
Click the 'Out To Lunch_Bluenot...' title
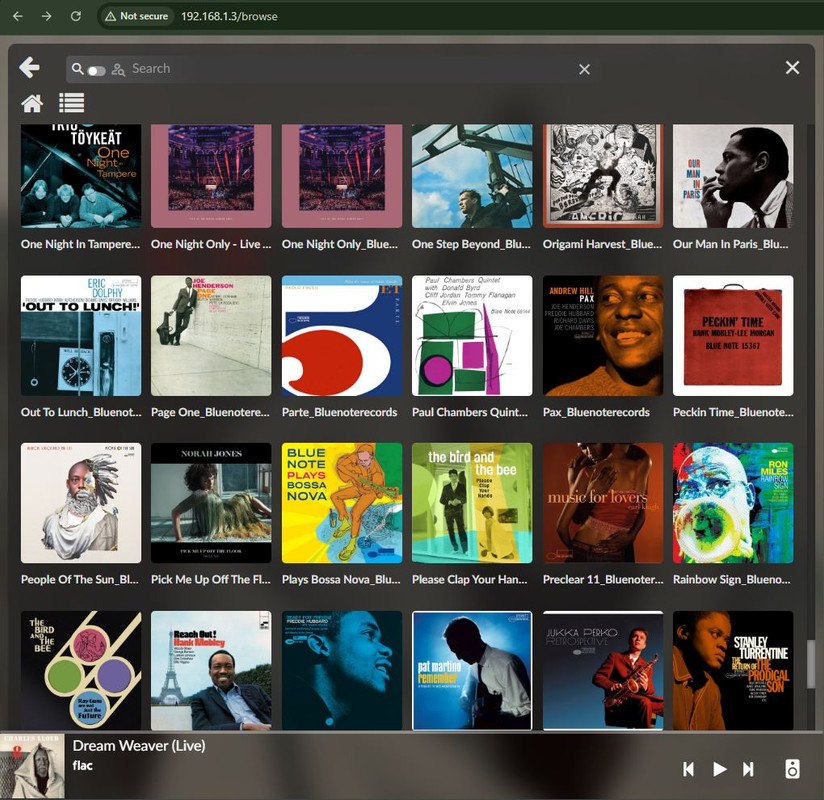click(x=81, y=412)
